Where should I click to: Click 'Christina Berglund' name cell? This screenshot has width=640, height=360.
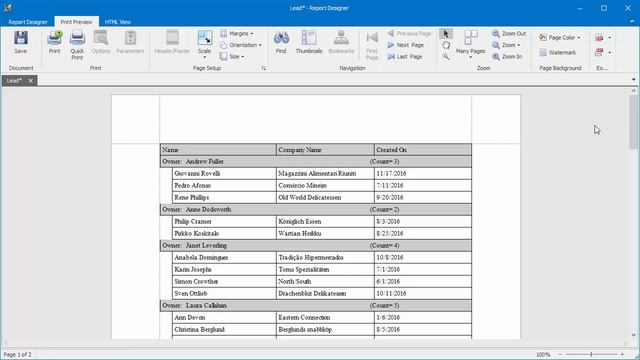pyautogui.click(x=224, y=329)
